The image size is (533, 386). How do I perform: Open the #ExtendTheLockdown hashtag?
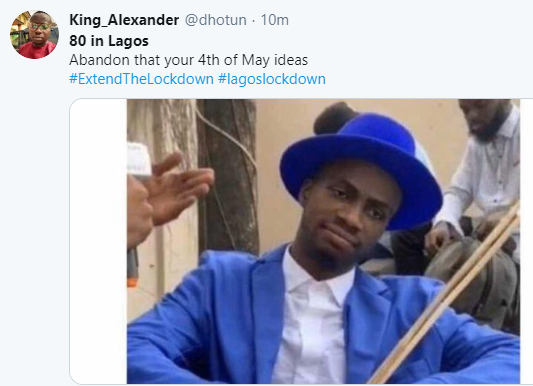click(x=141, y=79)
